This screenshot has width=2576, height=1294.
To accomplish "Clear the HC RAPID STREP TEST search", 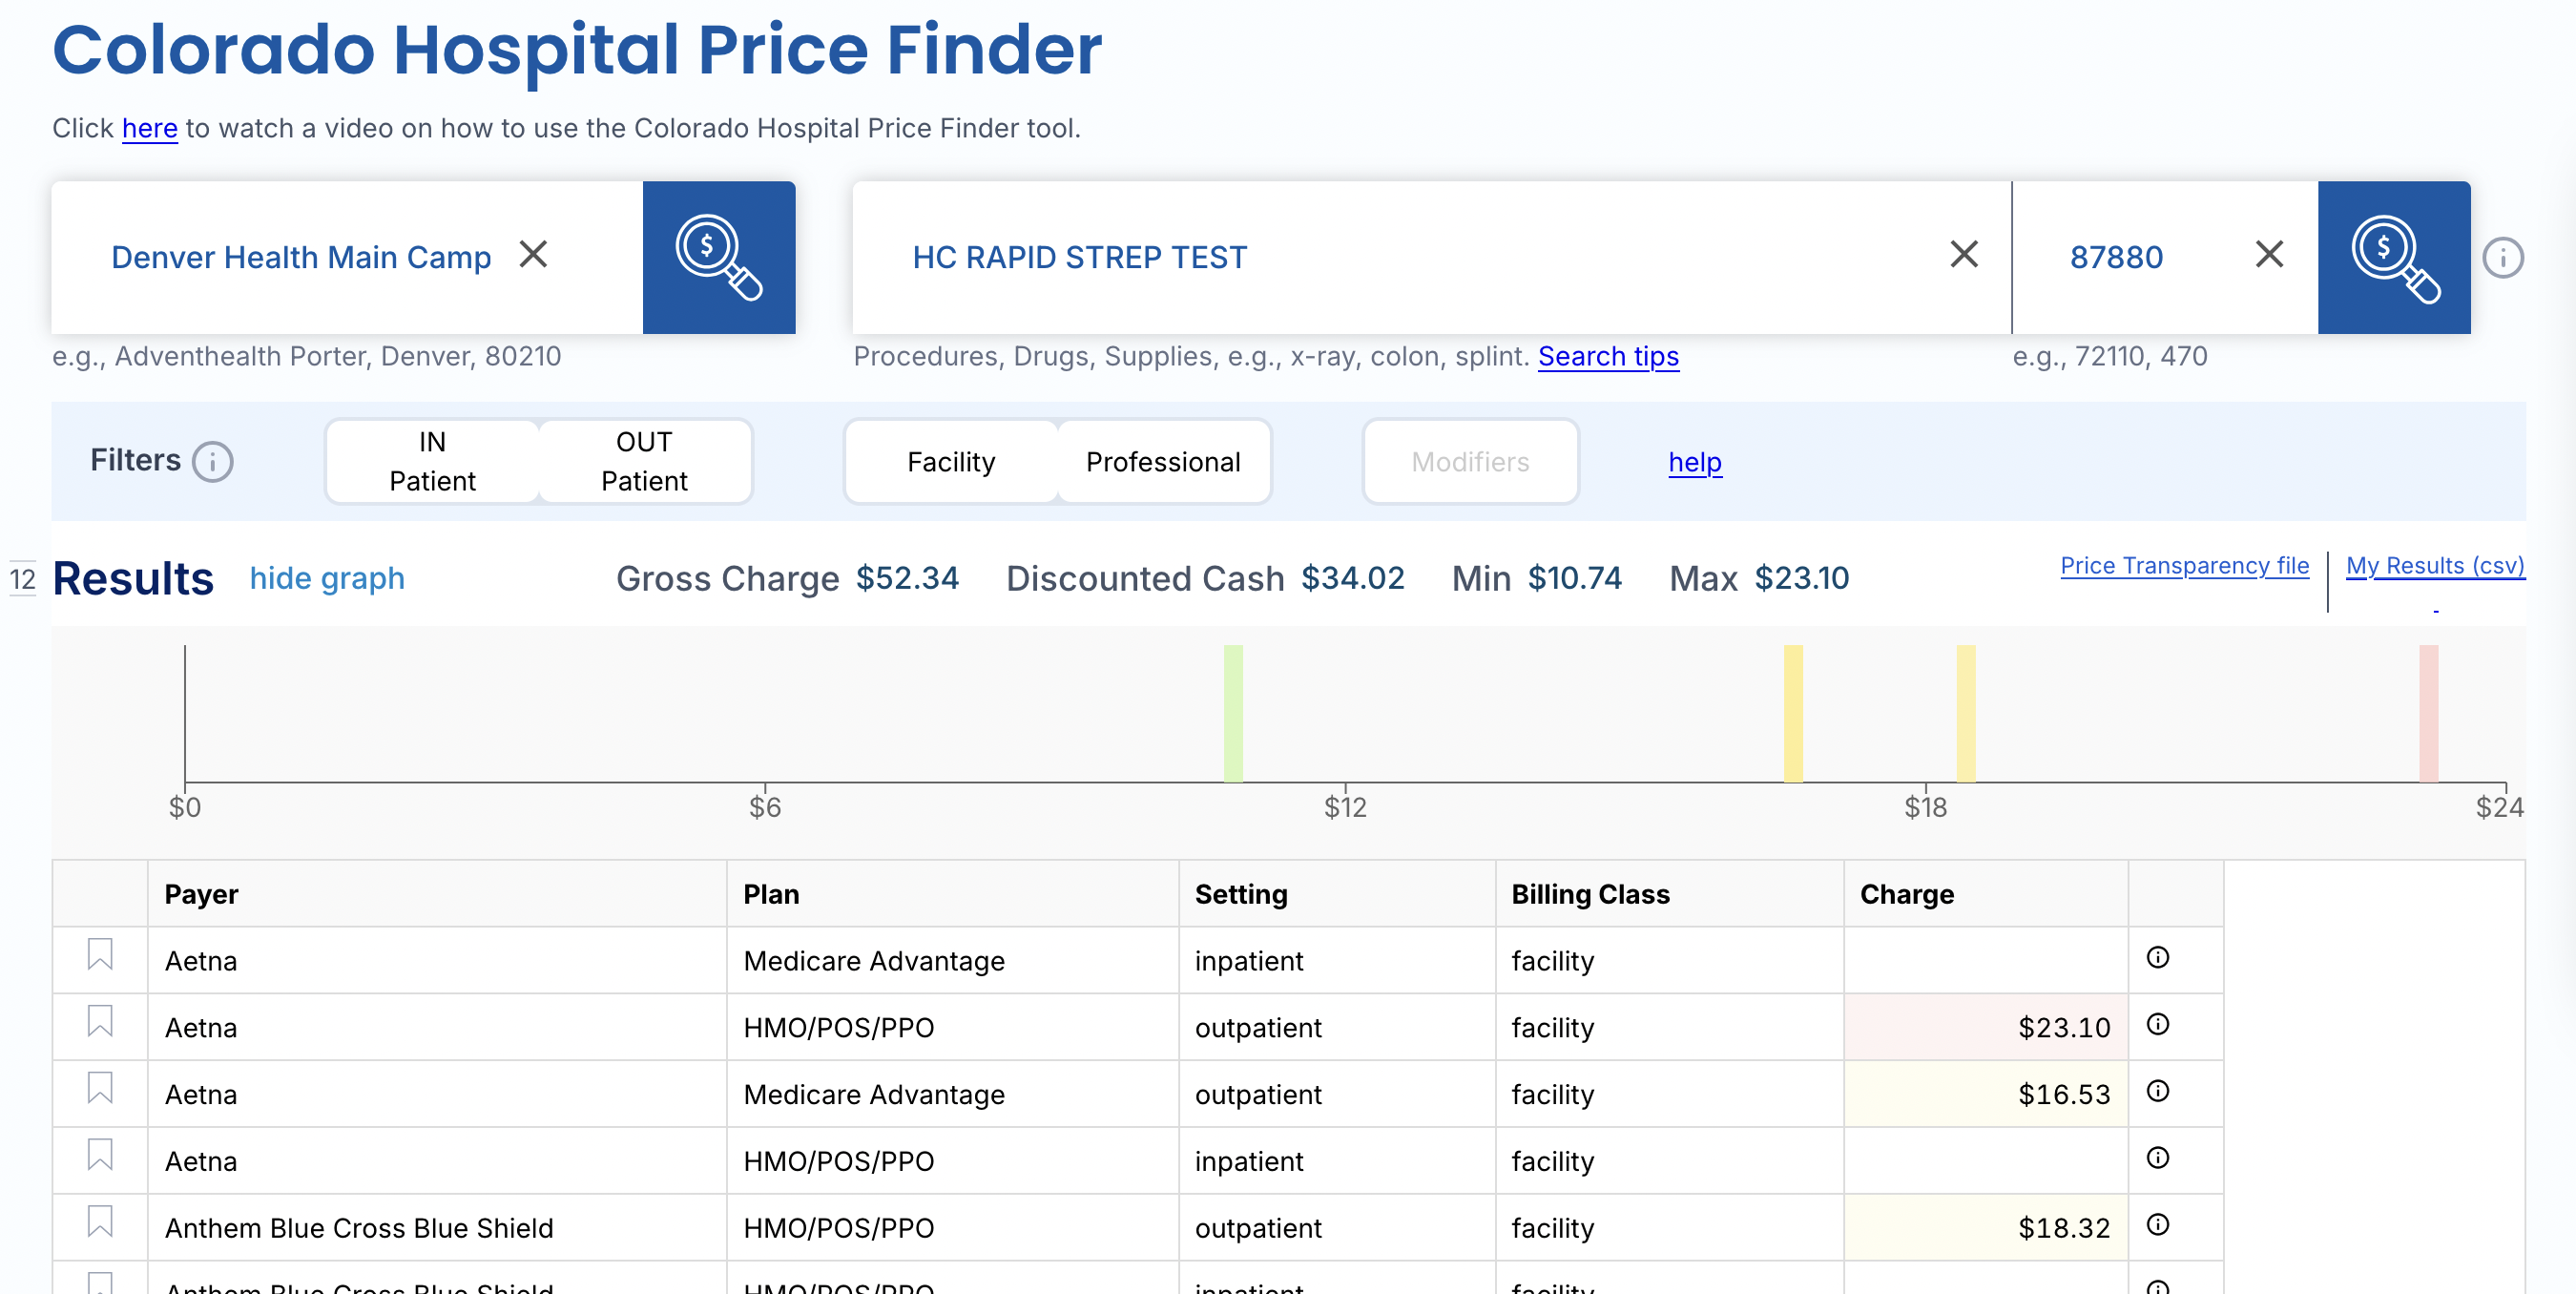I will pos(1963,255).
